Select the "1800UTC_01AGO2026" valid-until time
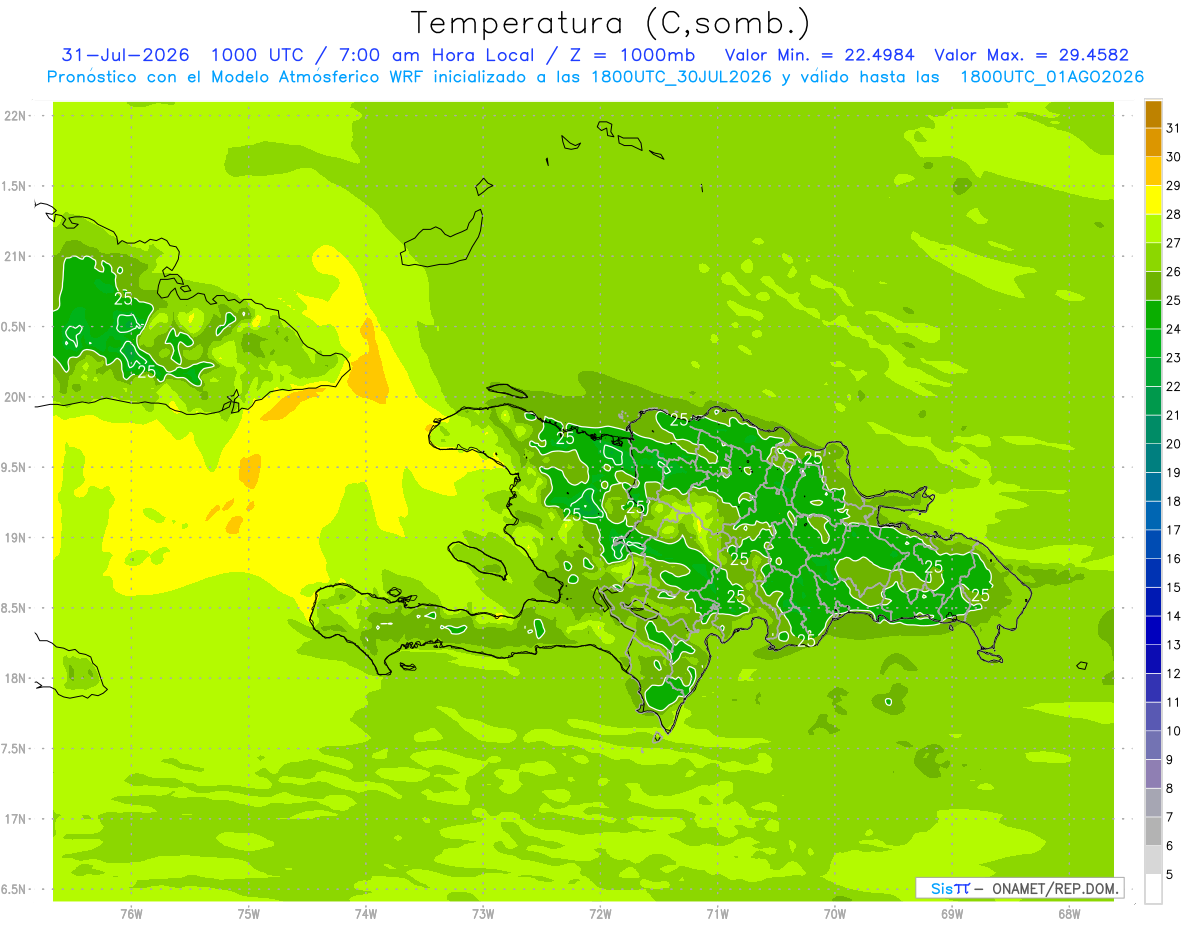The height and width of the screenshot is (927, 1200). (1052, 77)
